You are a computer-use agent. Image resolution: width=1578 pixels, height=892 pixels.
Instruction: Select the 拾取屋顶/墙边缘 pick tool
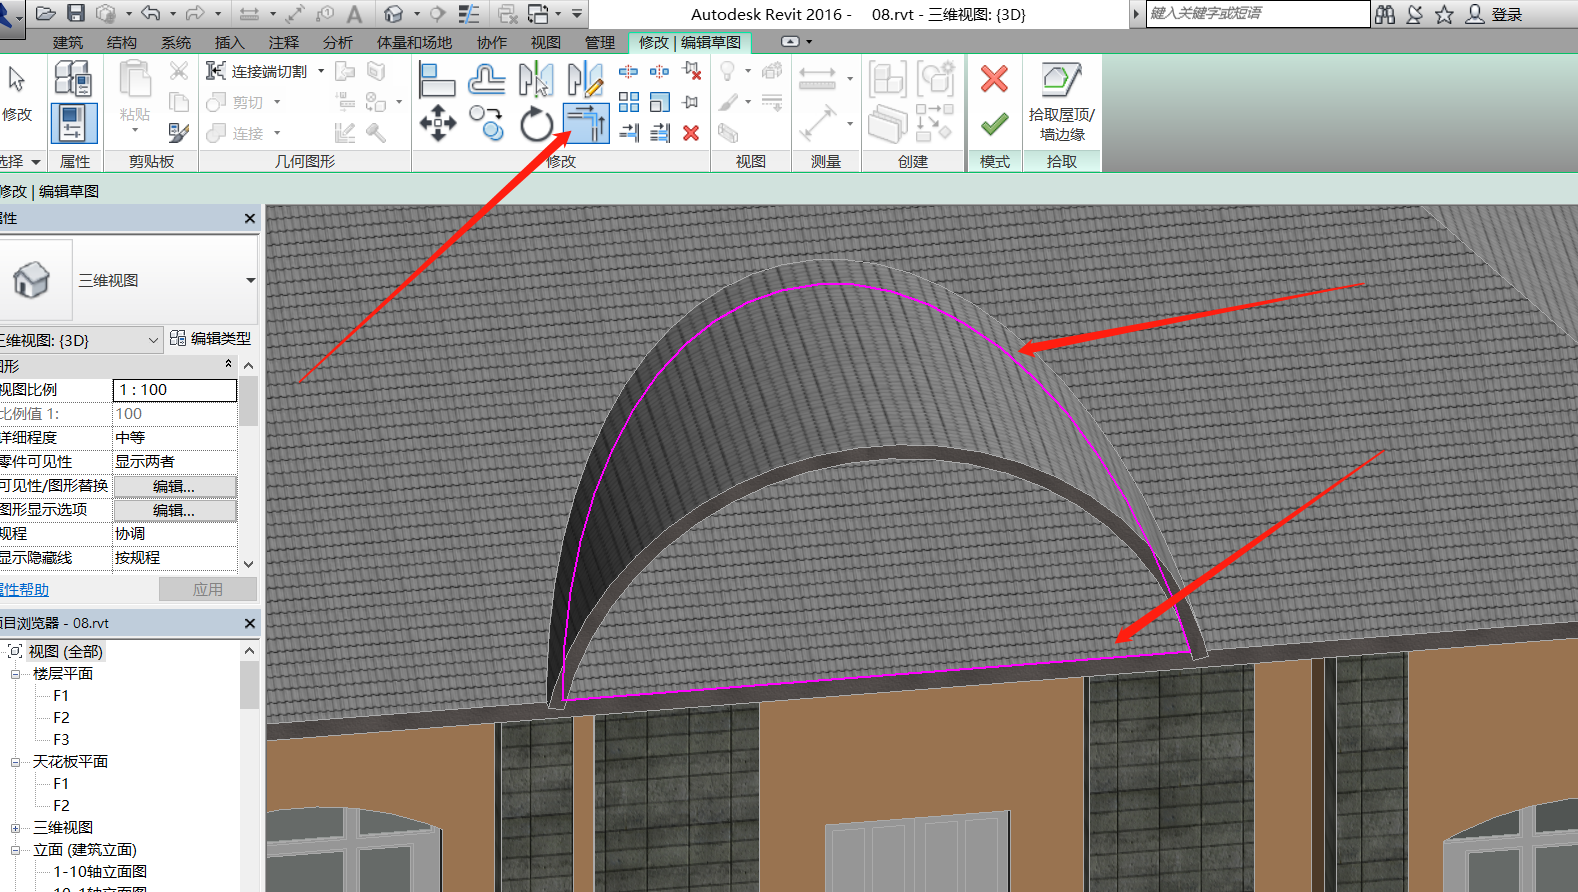(1061, 101)
